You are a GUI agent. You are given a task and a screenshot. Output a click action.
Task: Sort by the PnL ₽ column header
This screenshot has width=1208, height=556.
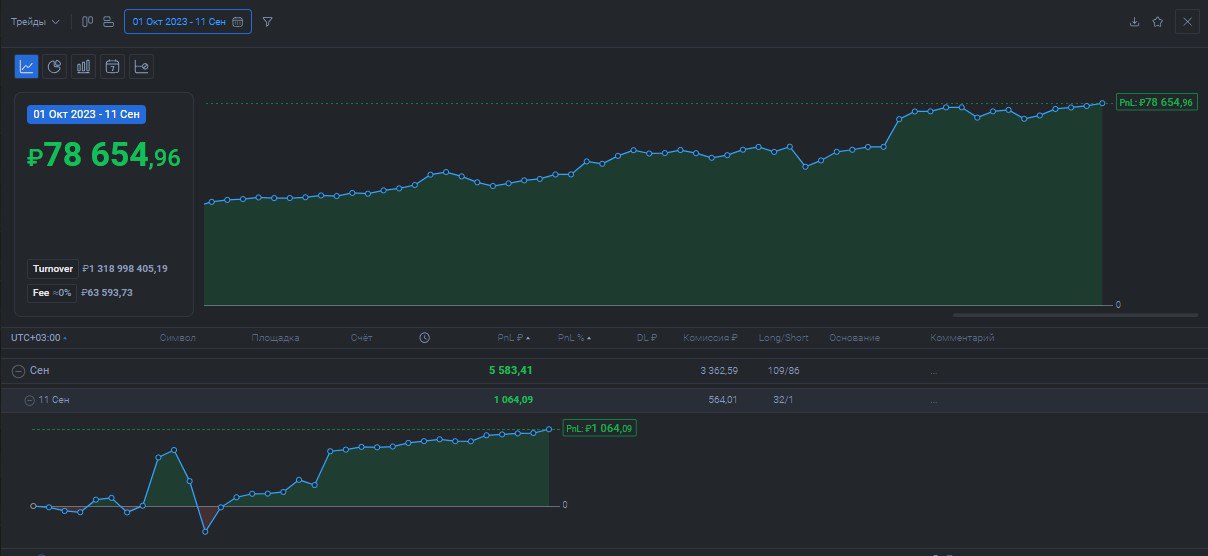pyautogui.click(x=514, y=338)
